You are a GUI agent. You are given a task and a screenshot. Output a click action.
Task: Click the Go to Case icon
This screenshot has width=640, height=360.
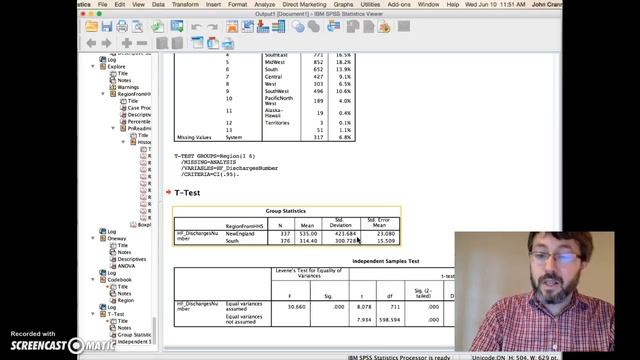coord(247,27)
